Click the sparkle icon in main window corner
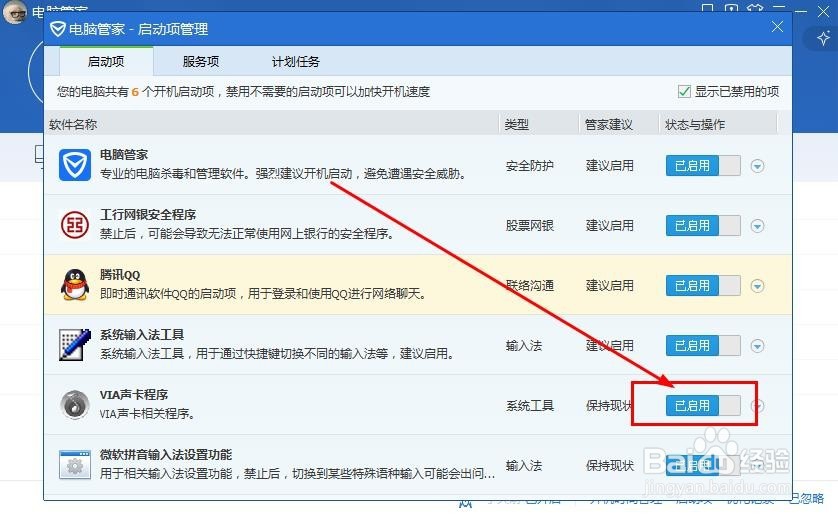 click(x=823, y=37)
